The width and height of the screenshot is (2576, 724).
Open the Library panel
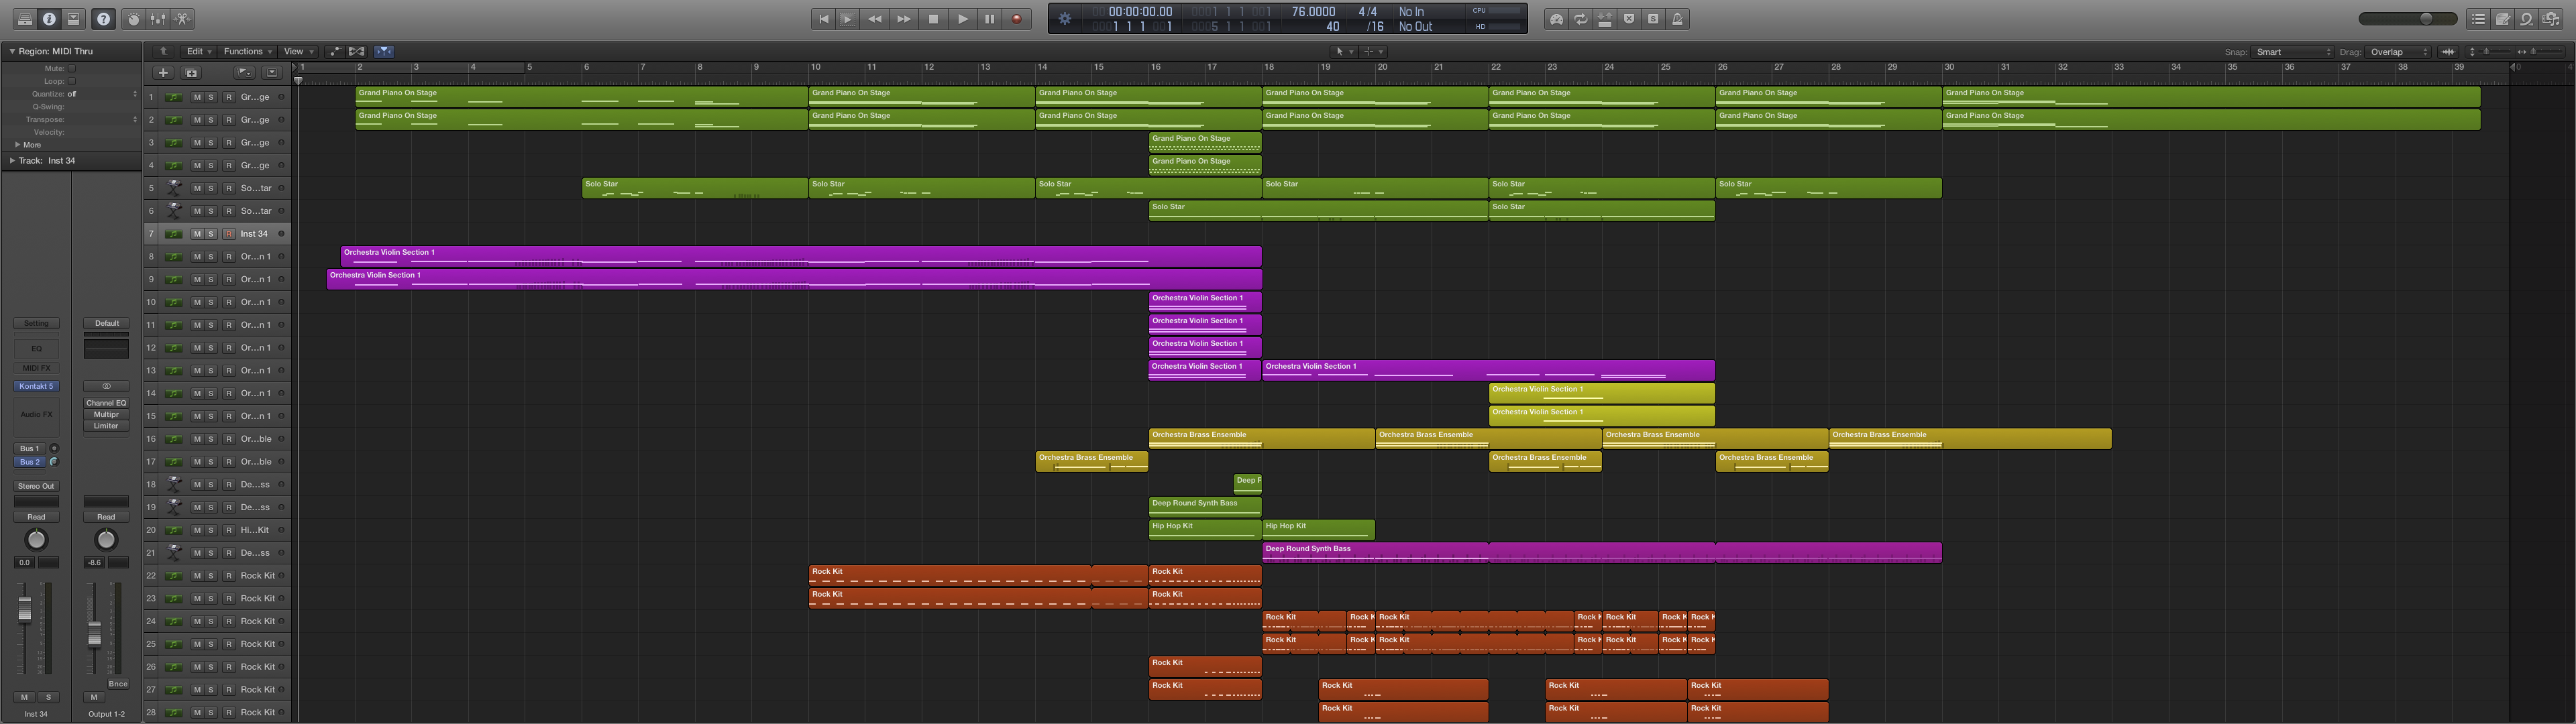[x=24, y=19]
